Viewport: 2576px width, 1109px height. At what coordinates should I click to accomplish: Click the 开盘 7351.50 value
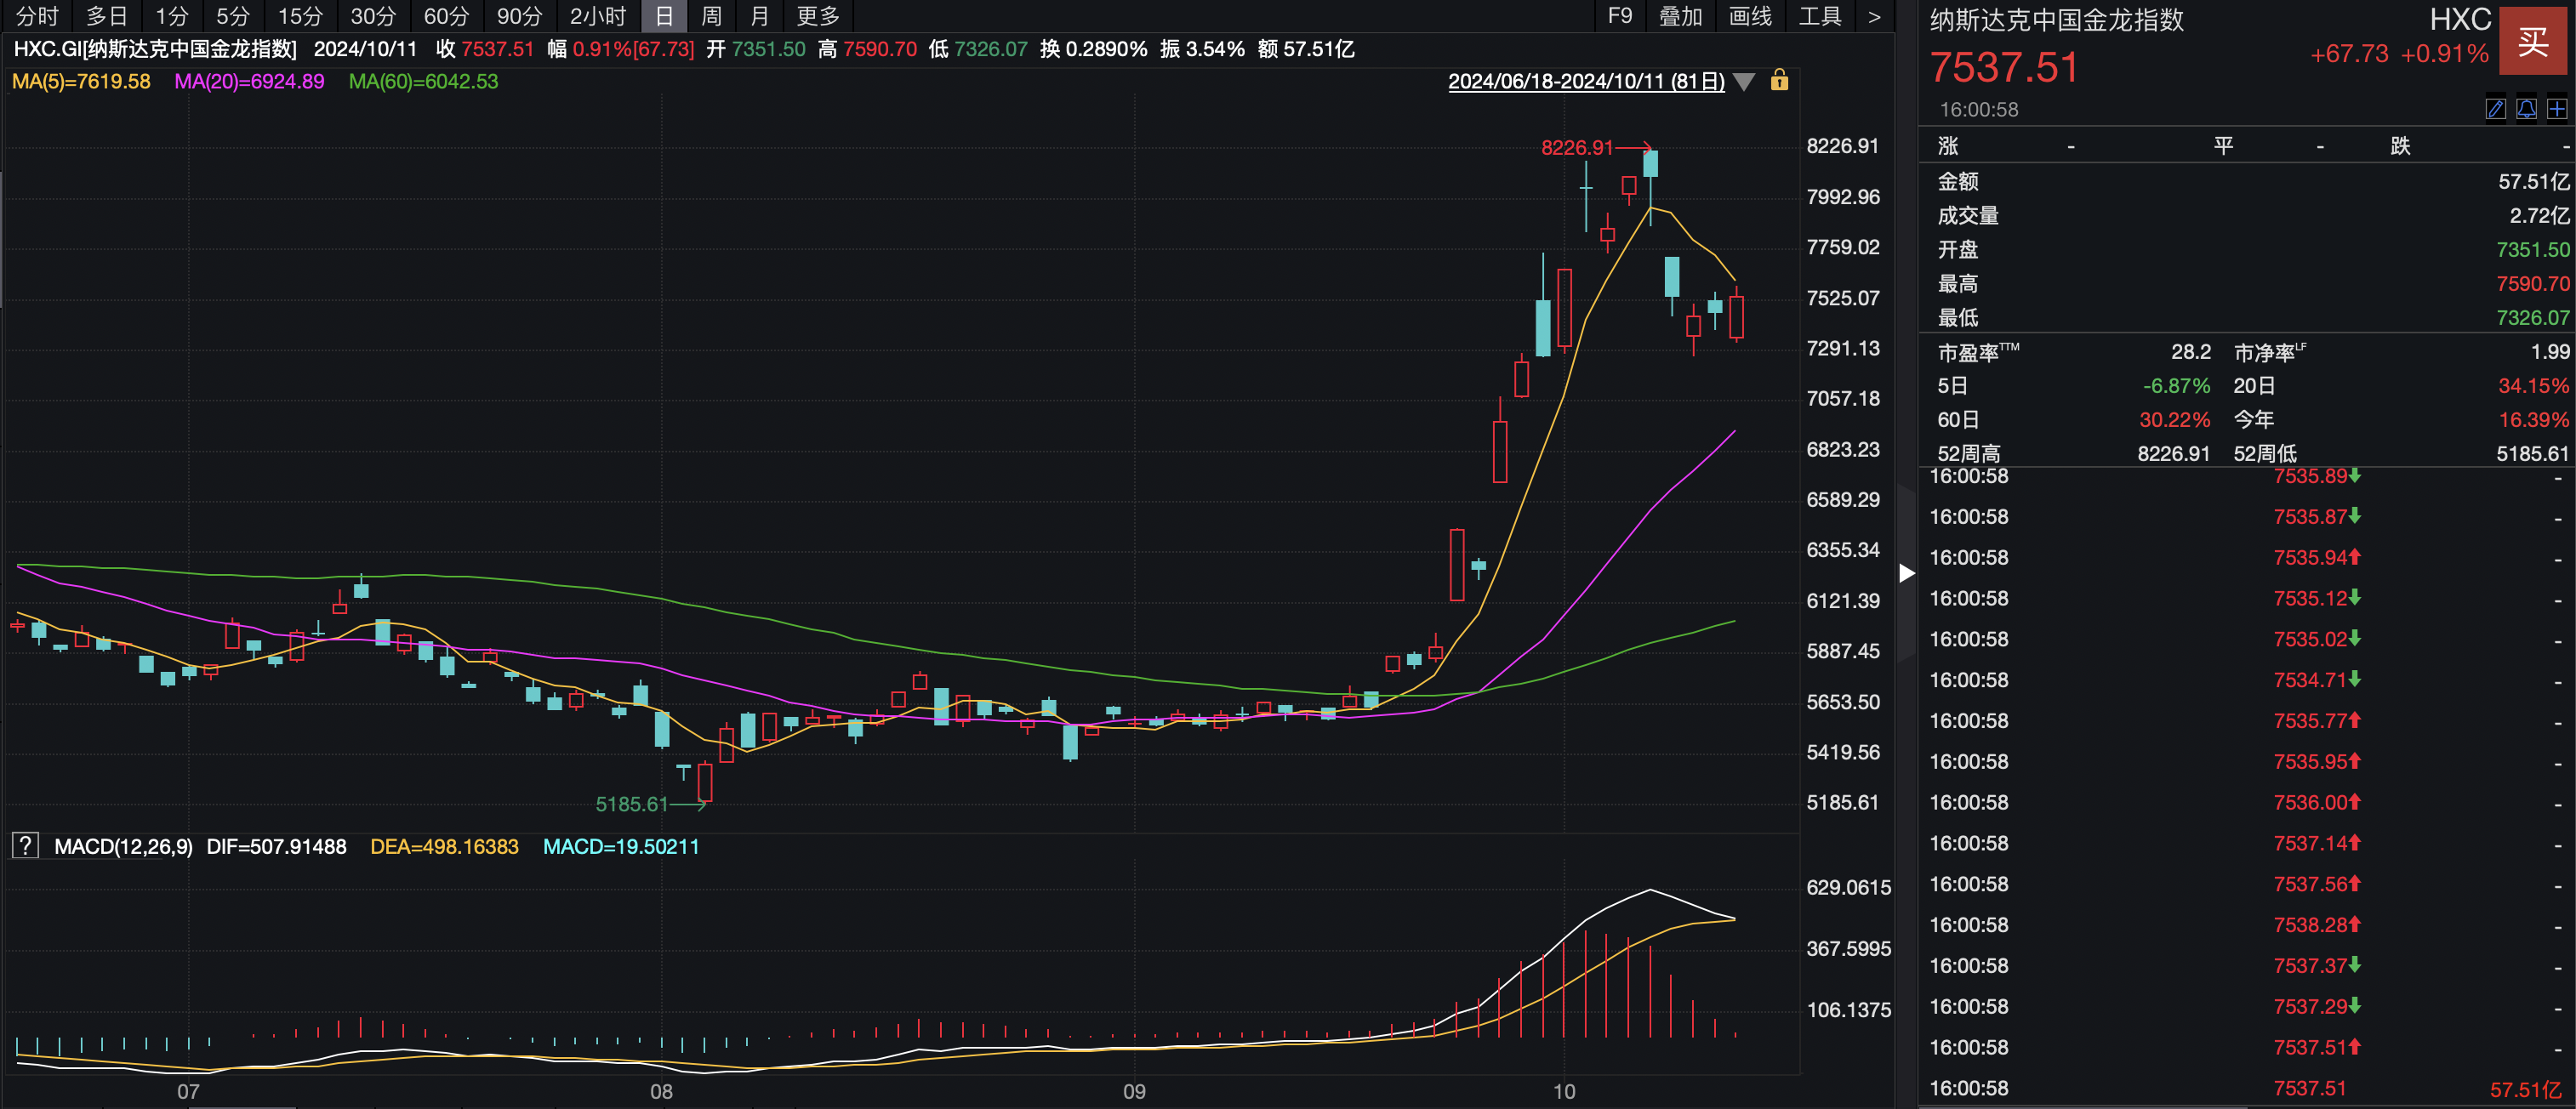(x=2532, y=249)
